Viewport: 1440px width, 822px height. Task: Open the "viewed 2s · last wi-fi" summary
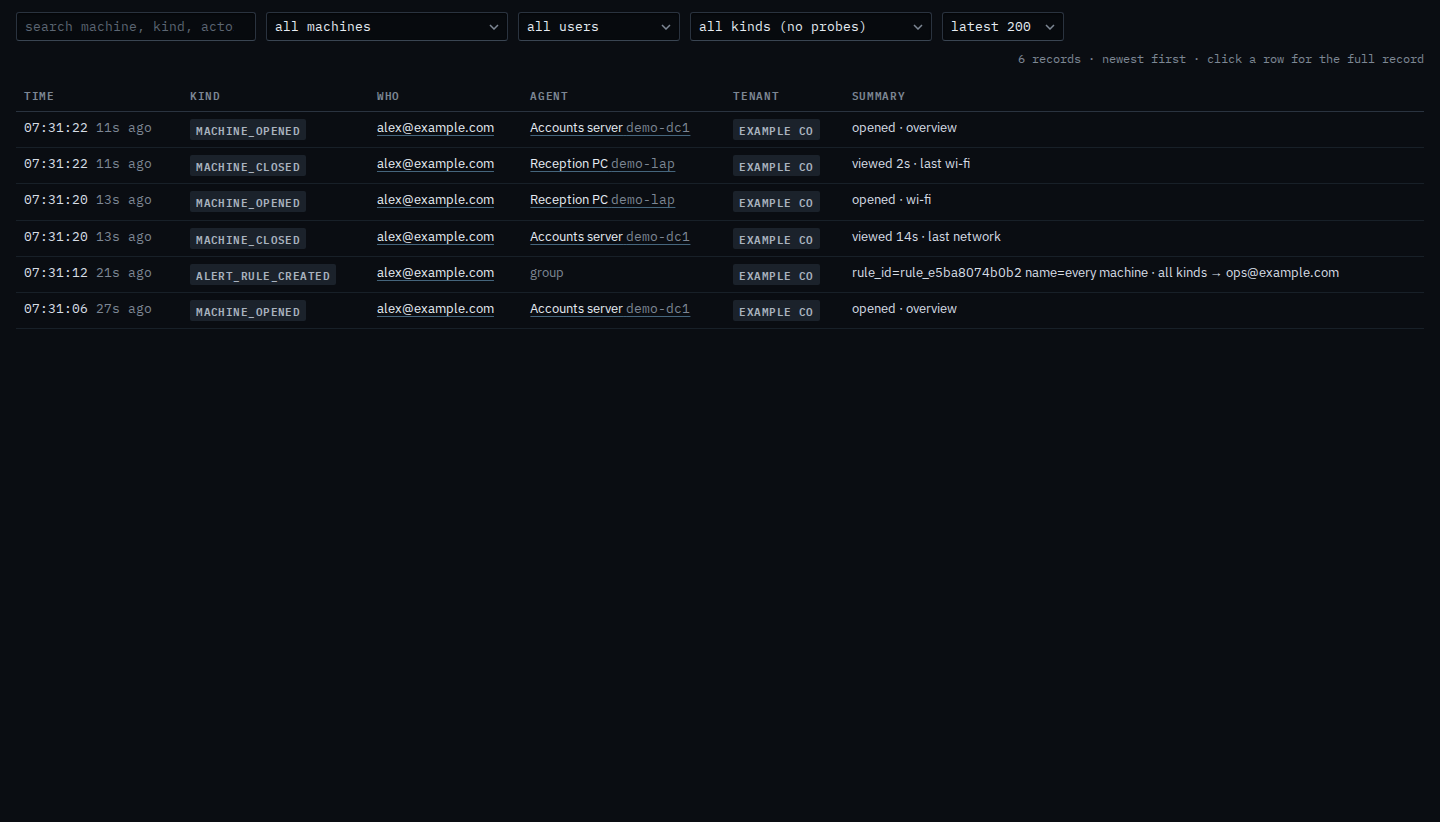click(x=911, y=164)
